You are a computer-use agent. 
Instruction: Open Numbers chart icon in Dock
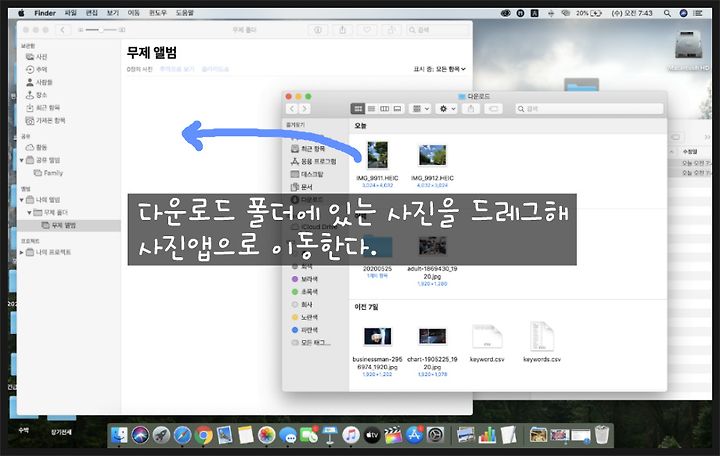point(487,434)
